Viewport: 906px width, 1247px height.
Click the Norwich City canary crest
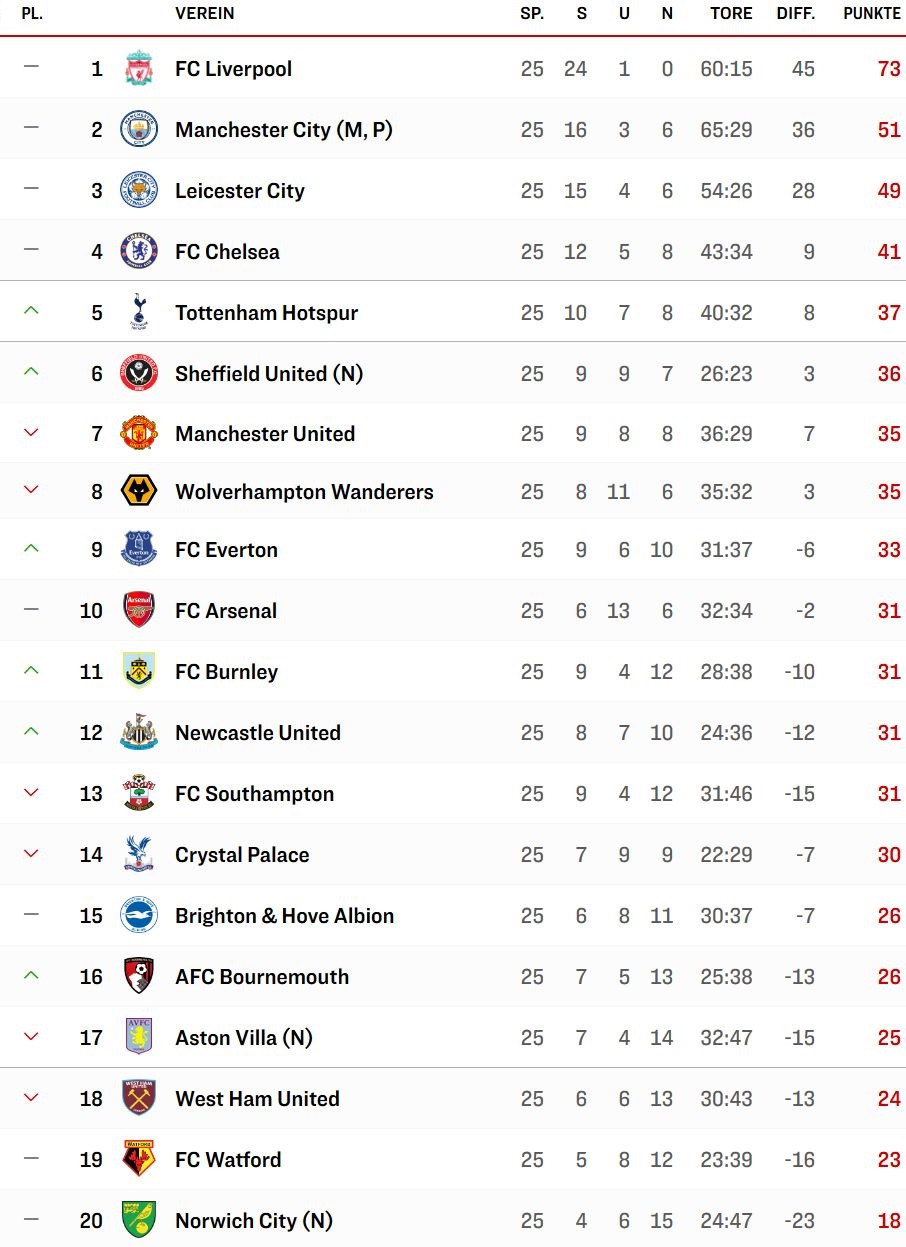tap(139, 1220)
